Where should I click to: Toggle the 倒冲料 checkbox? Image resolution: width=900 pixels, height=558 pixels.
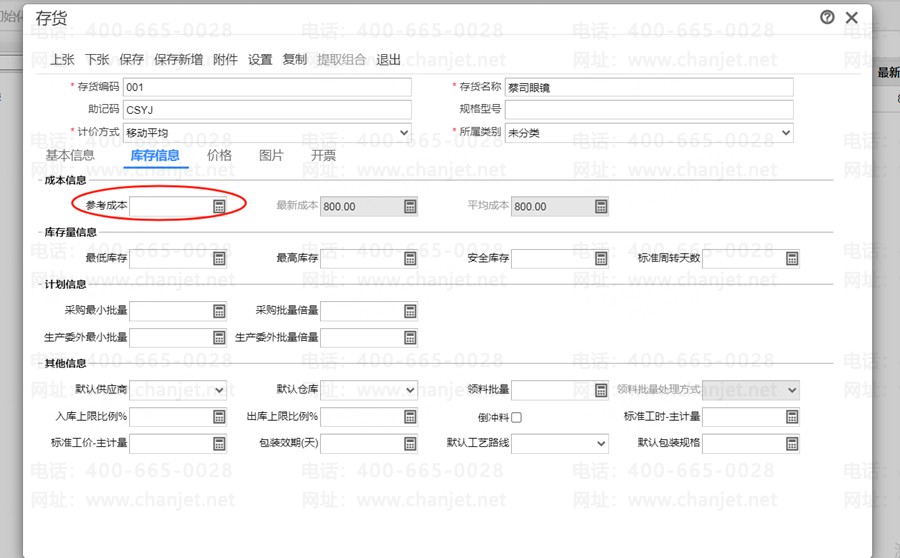point(516,417)
